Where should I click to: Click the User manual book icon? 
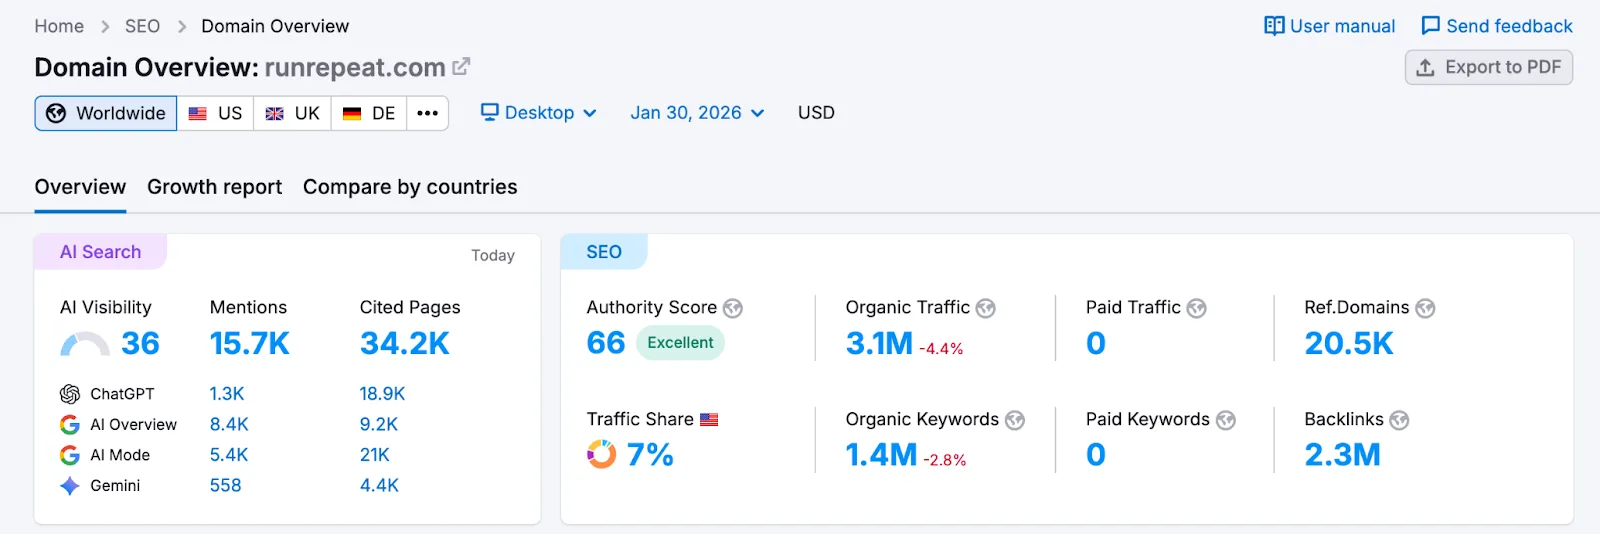(x=1274, y=26)
